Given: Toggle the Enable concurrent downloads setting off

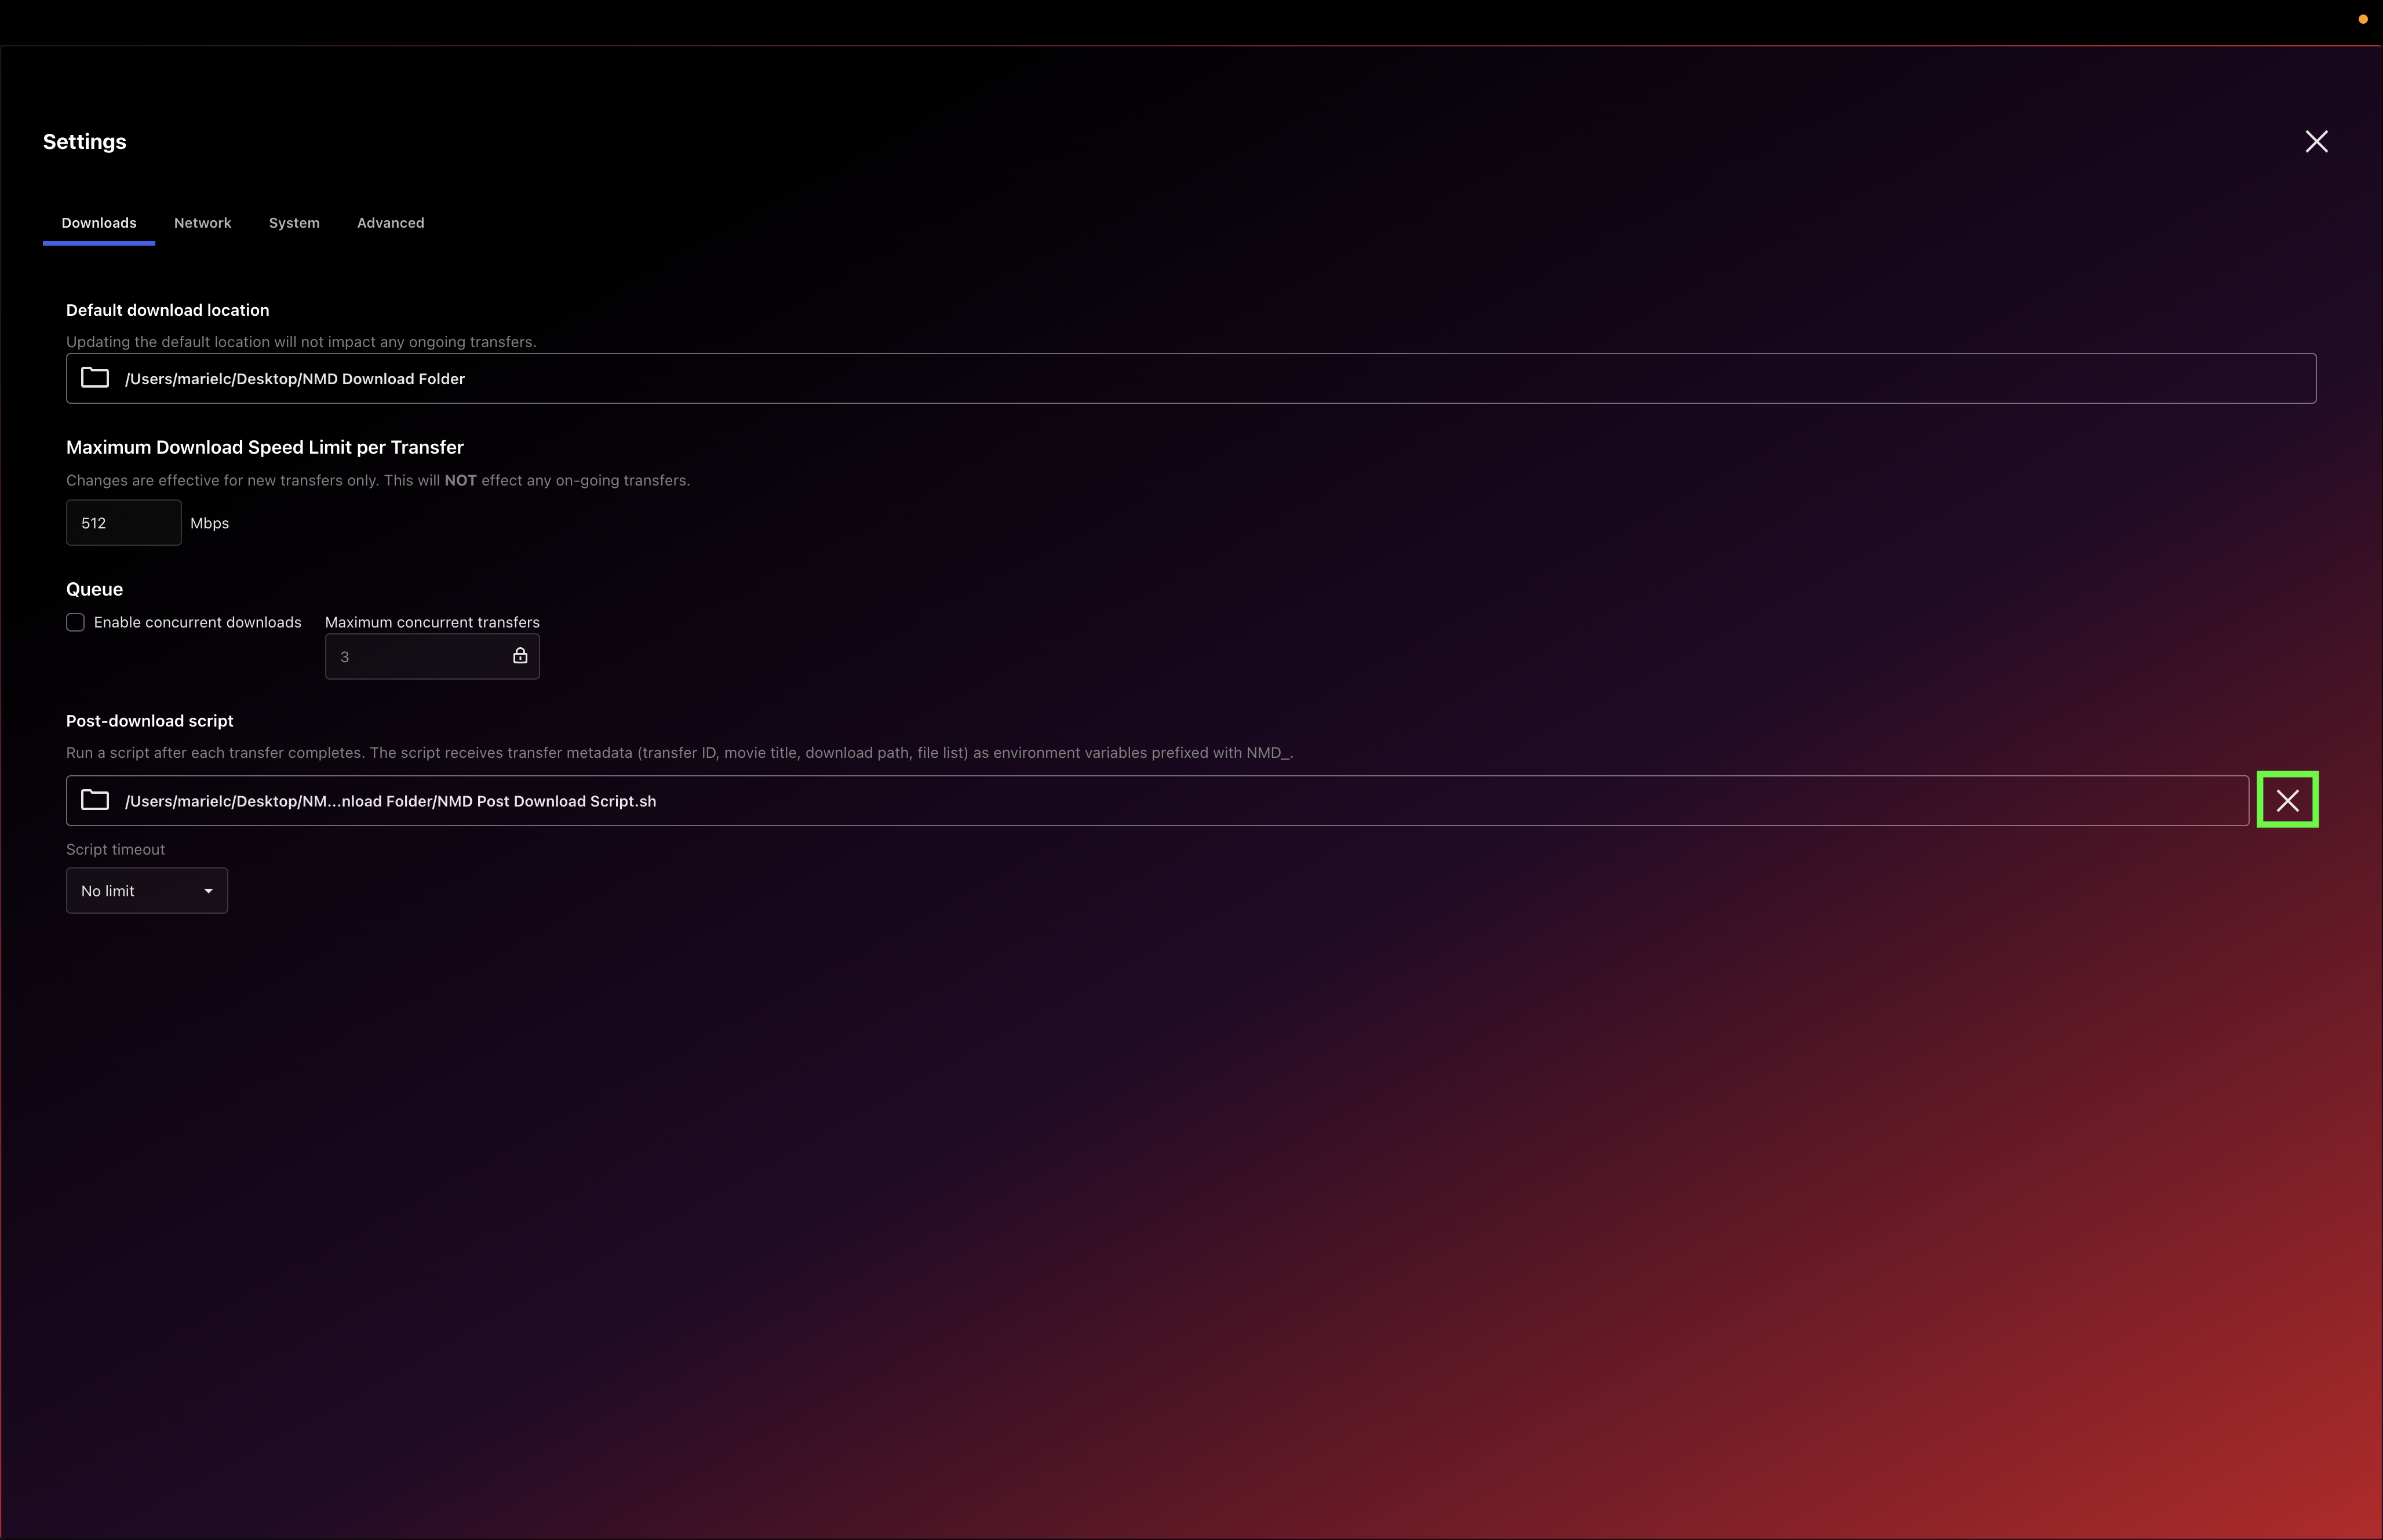Looking at the screenshot, I should [x=75, y=622].
